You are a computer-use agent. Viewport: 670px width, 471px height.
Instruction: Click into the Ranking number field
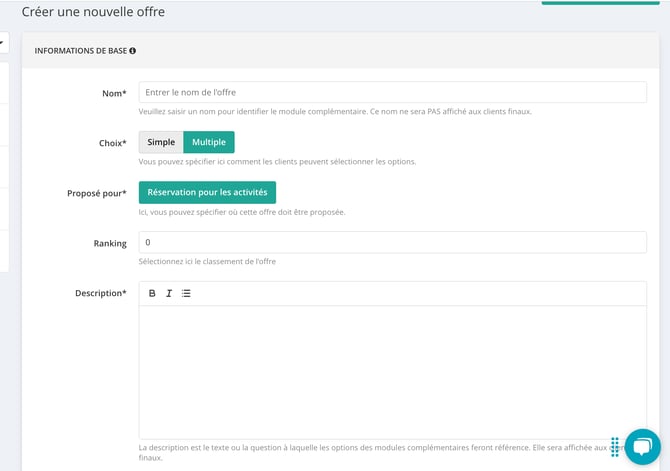(392, 242)
